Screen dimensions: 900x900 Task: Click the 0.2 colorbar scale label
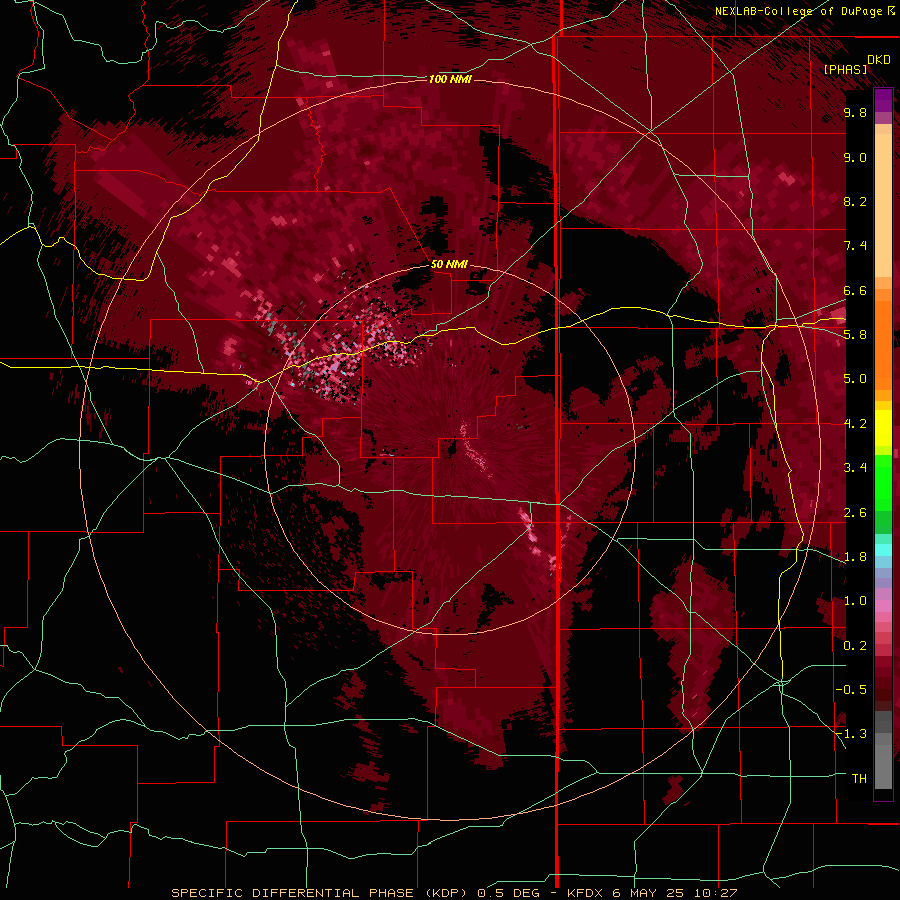click(855, 646)
